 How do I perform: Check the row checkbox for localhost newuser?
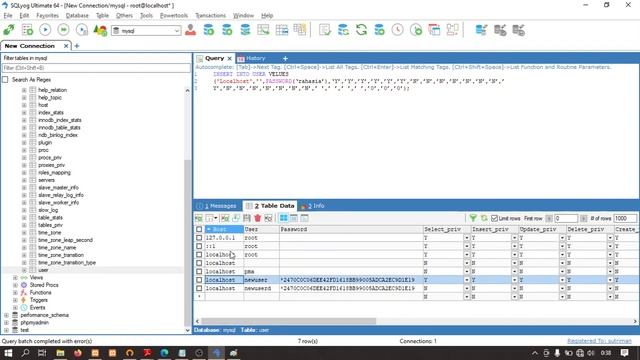tap(199, 280)
